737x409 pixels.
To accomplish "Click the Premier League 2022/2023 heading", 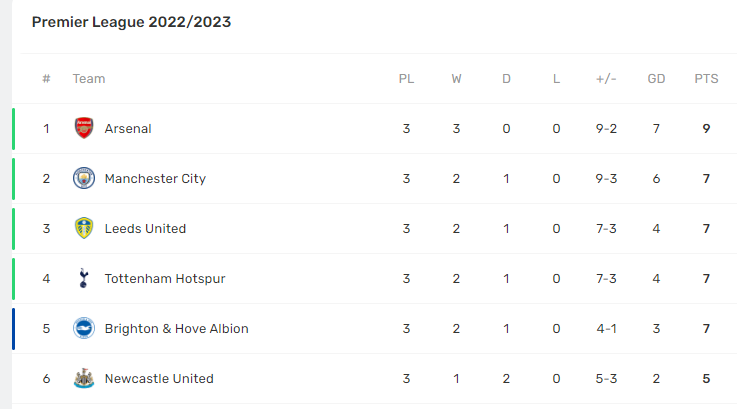I will pyautogui.click(x=131, y=22).
